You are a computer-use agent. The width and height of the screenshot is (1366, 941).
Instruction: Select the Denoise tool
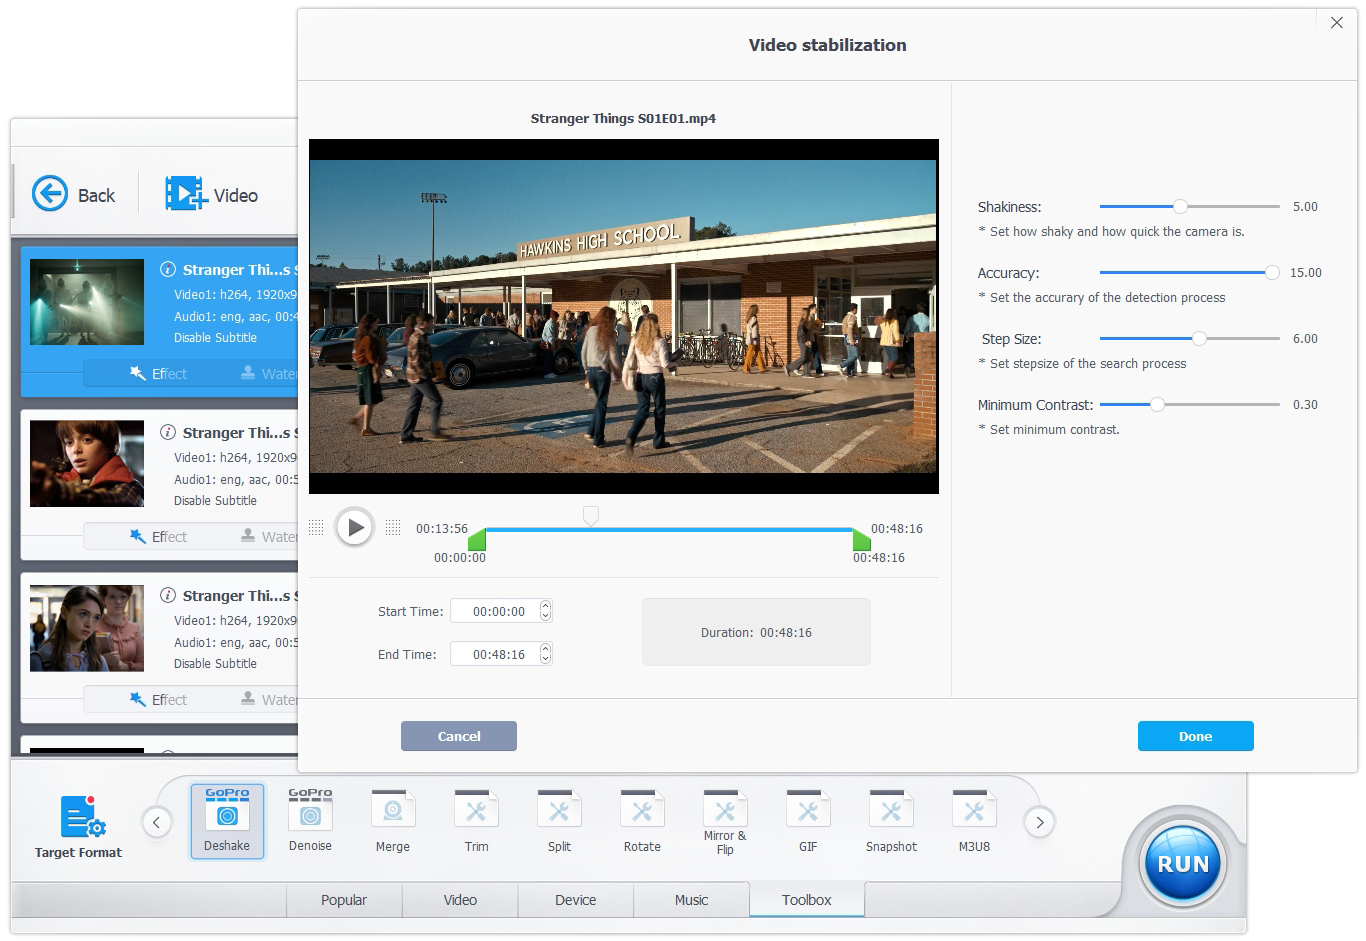click(310, 821)
